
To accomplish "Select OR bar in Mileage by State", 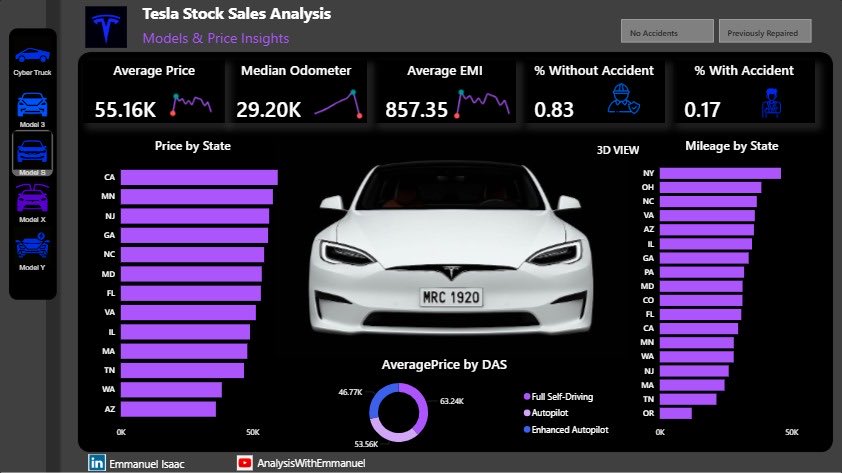I will coord(676,413).
